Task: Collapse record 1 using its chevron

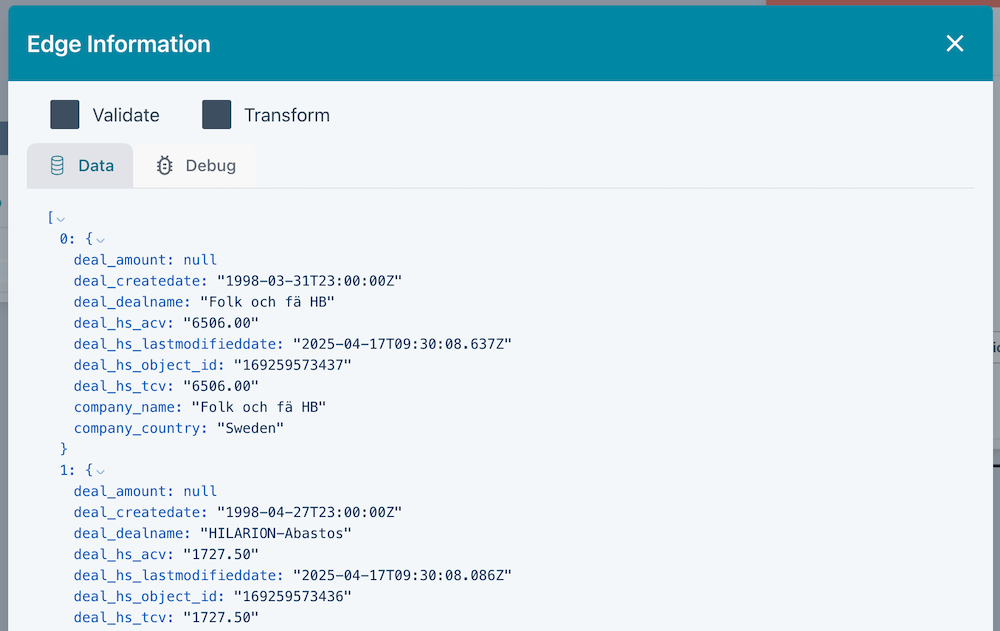Action: (x=100, y=471)
